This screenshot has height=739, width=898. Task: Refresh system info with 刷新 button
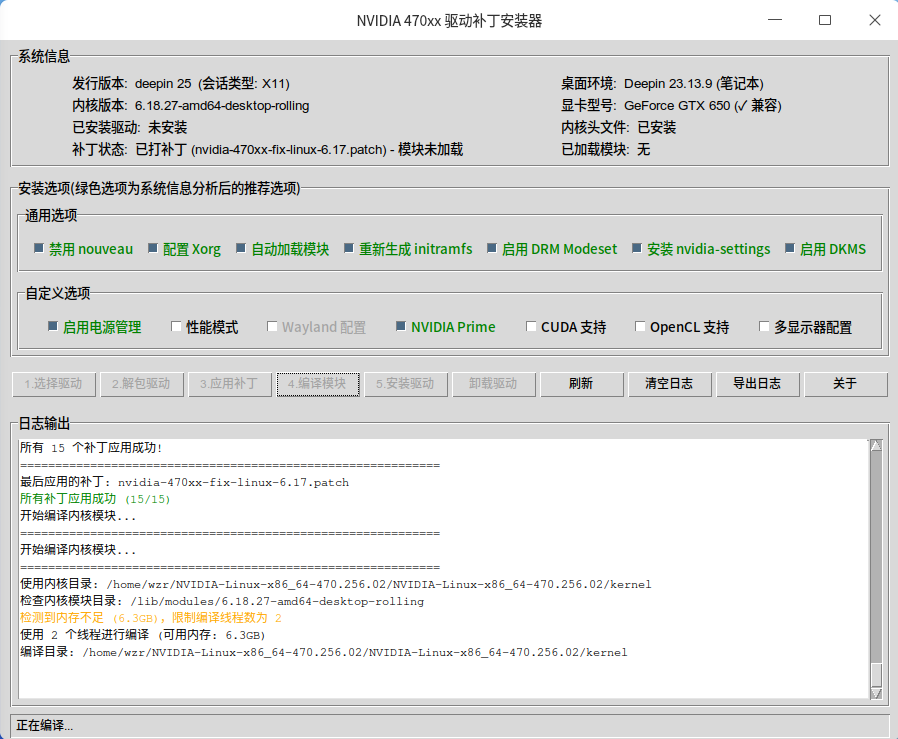click(x=581, y=384)
